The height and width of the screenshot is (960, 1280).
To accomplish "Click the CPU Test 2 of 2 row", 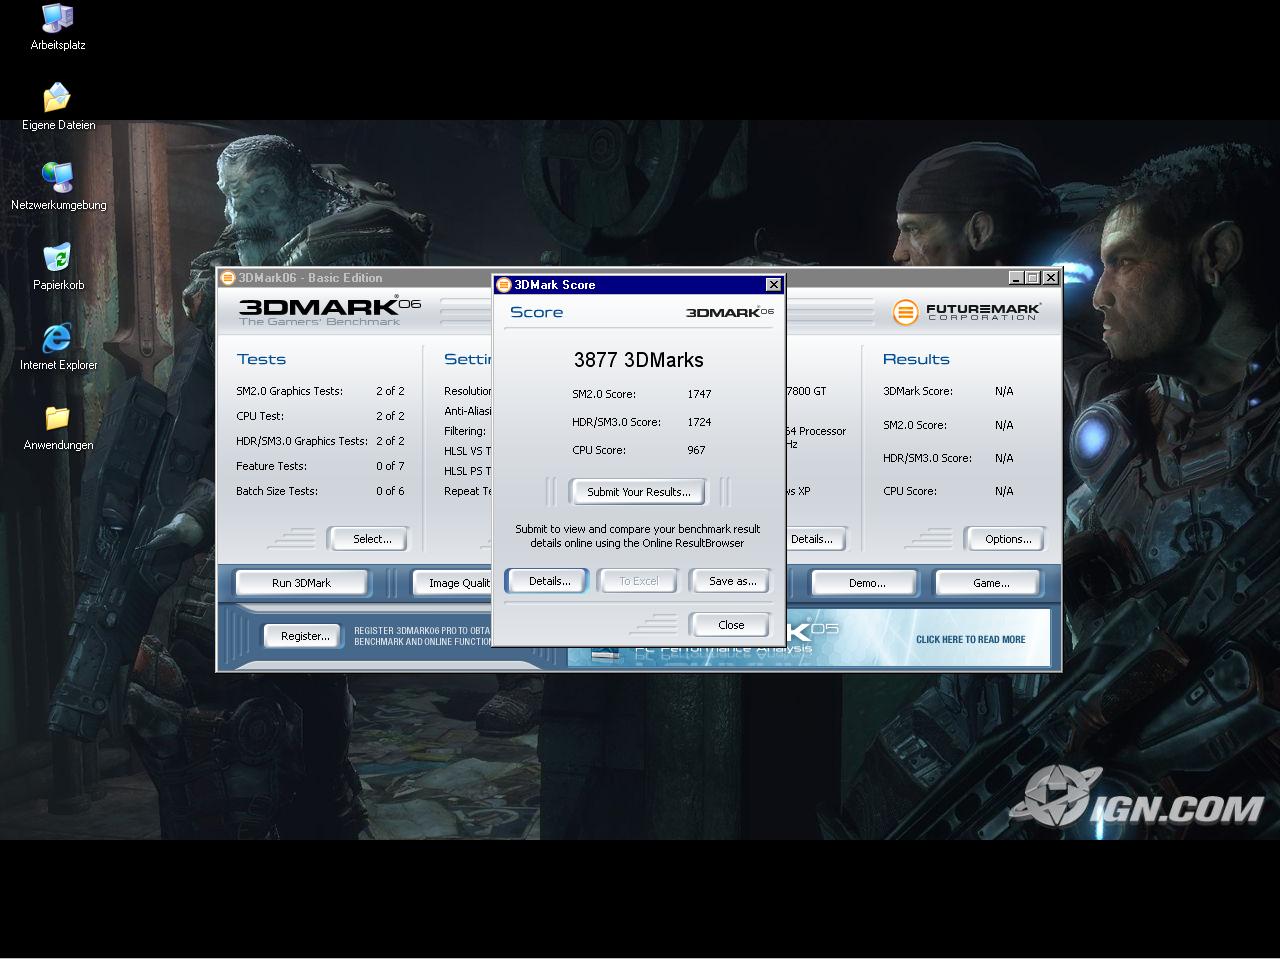I will 320,416.
